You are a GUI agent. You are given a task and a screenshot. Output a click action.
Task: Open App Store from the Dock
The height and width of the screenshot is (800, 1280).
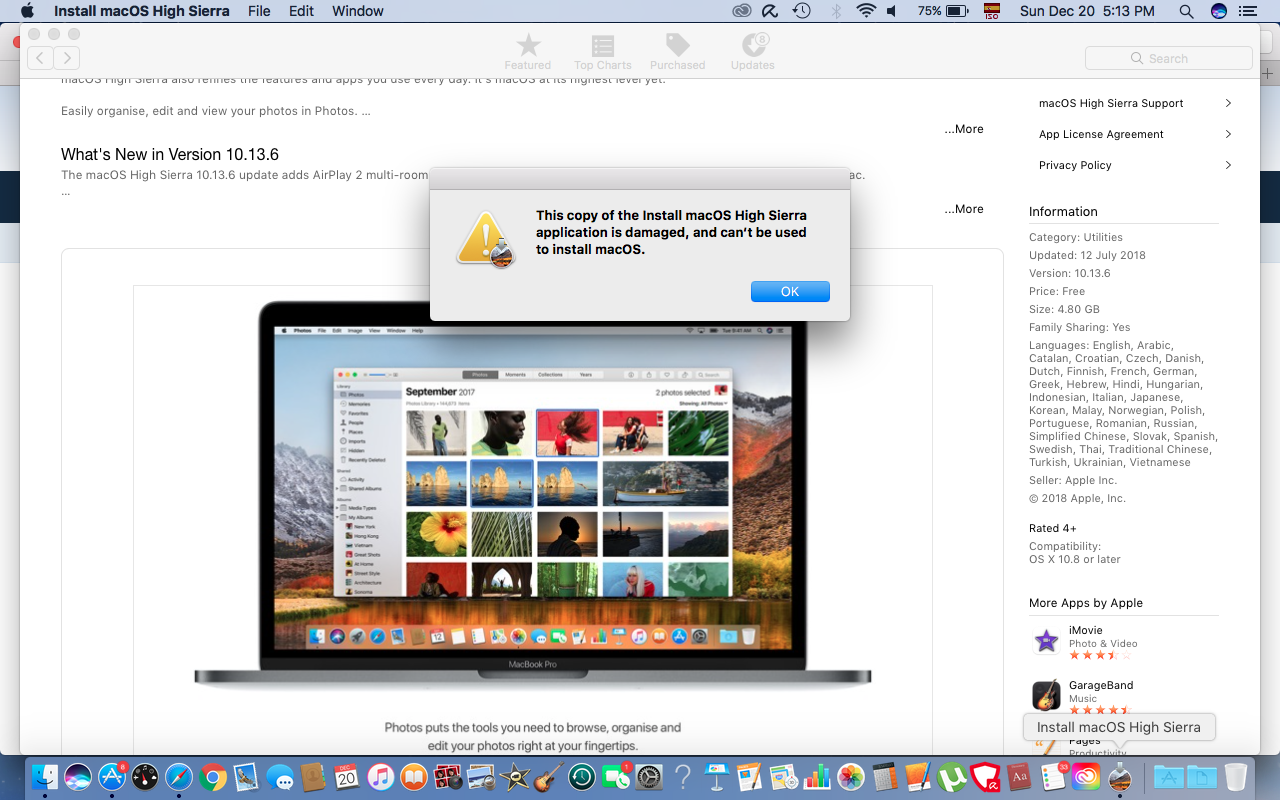coord(112,777)
